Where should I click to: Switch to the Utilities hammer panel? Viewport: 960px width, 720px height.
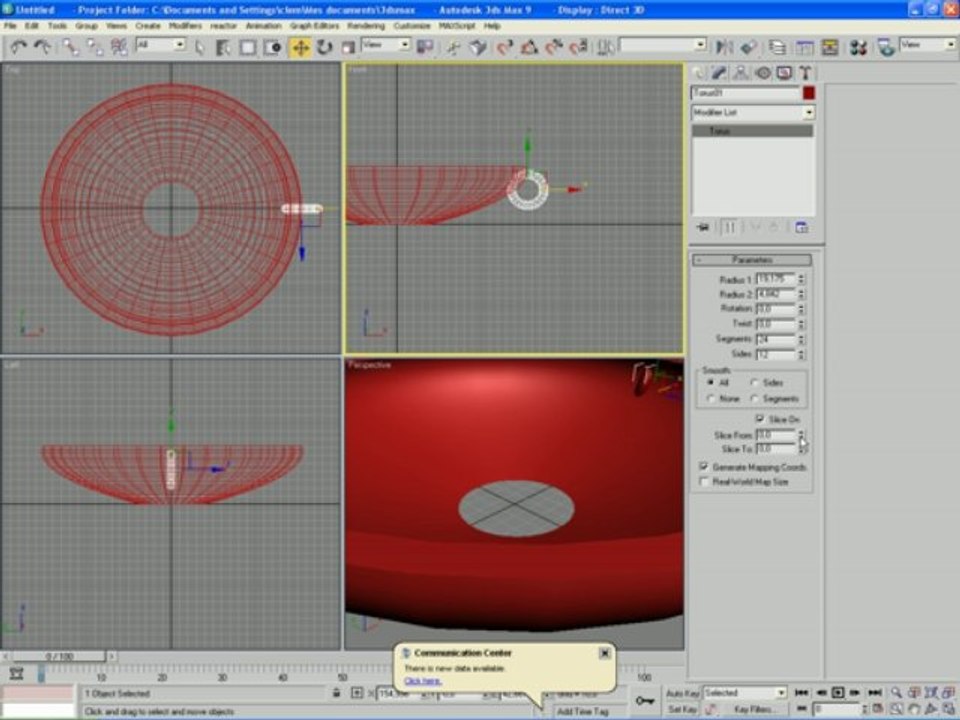pos(804,72)
